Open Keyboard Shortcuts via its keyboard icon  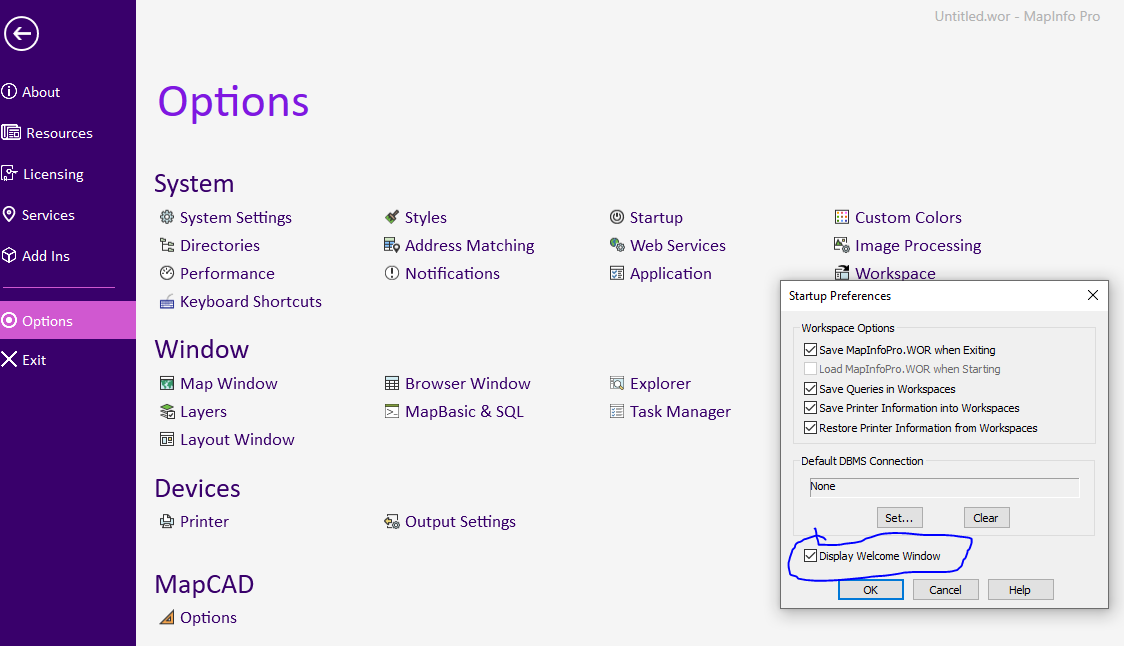coord(167,302)
